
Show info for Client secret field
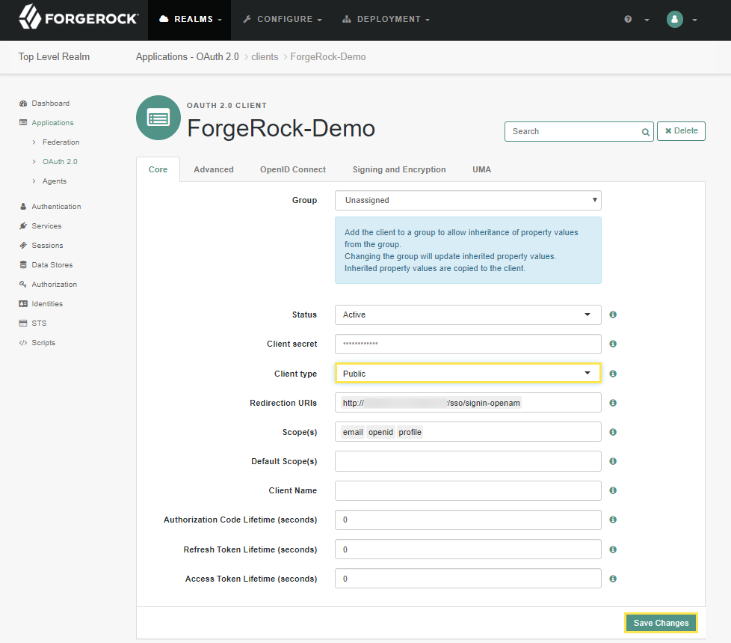(x=613, y=344)
